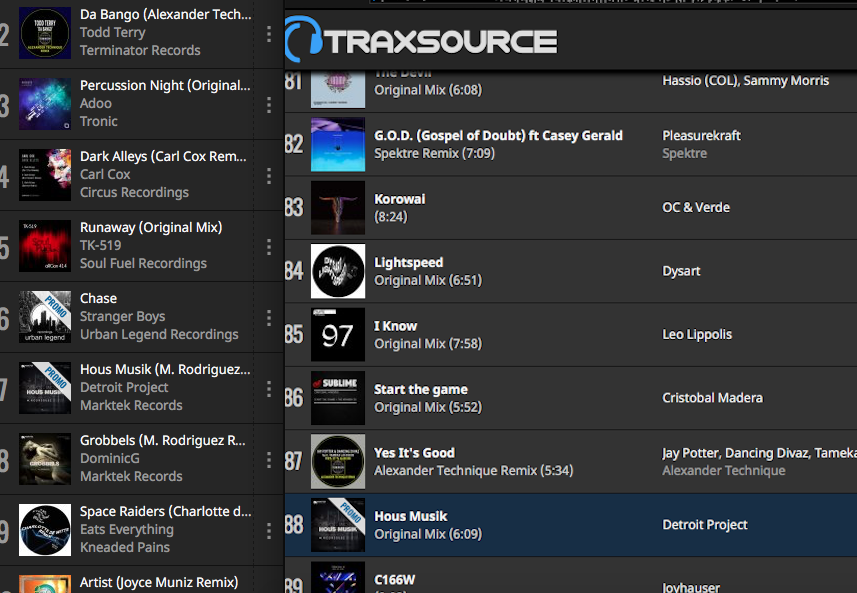This screenshot has height=593, width=857.
Task: Open Cristobal Madera artist link
Action: (x=712, y=398)
